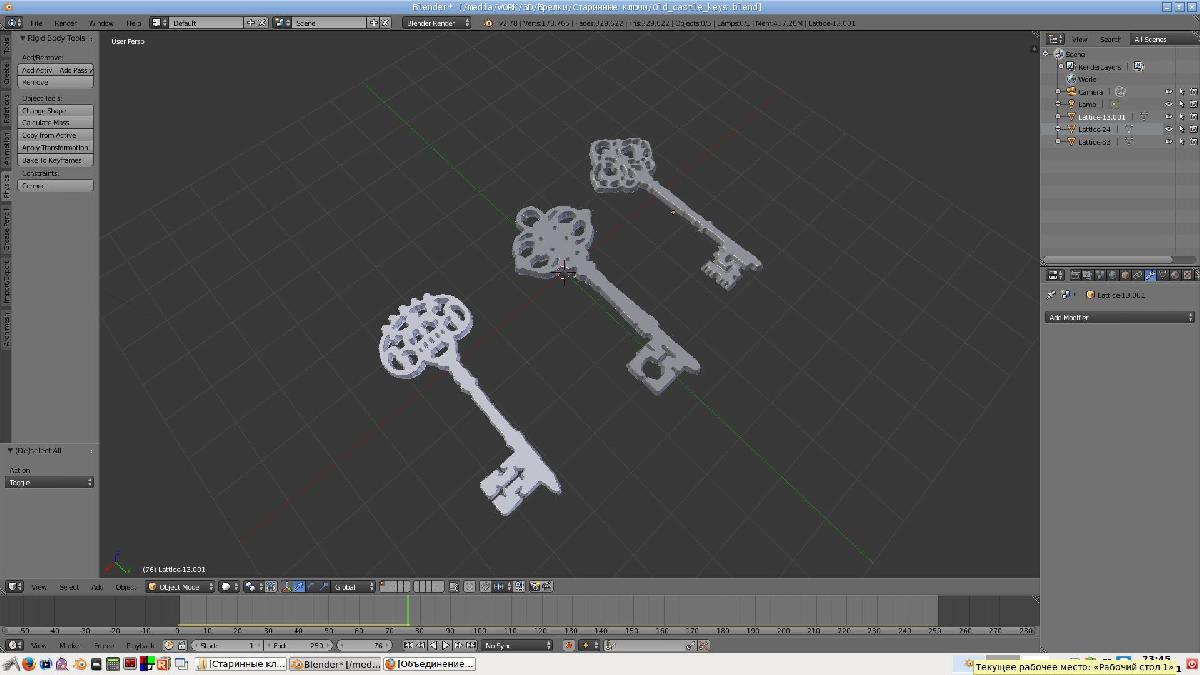This screenshot has width=1200, height=675.
Task: Switch to the Create tab in tool shelf
Action: (6, 73)
